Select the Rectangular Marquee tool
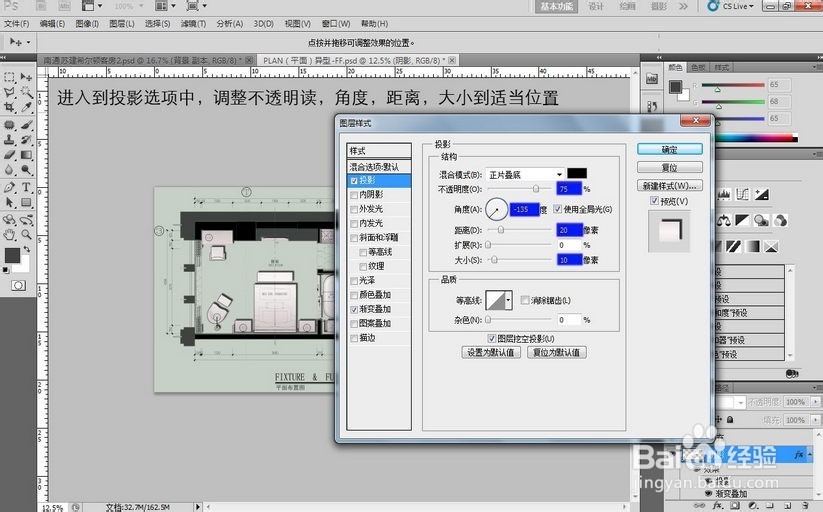This screenshot has height=512, width=823. (9, 77)
